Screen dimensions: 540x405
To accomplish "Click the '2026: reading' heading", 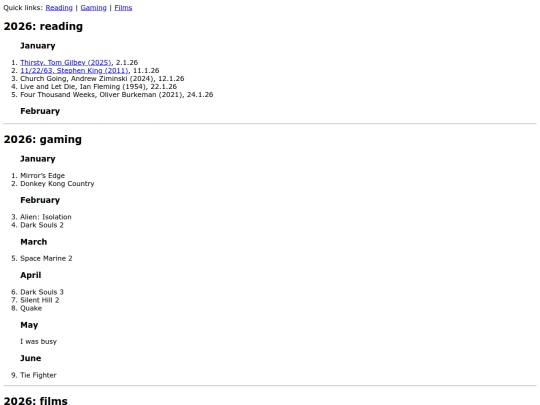I will click(x=43, y=27).
